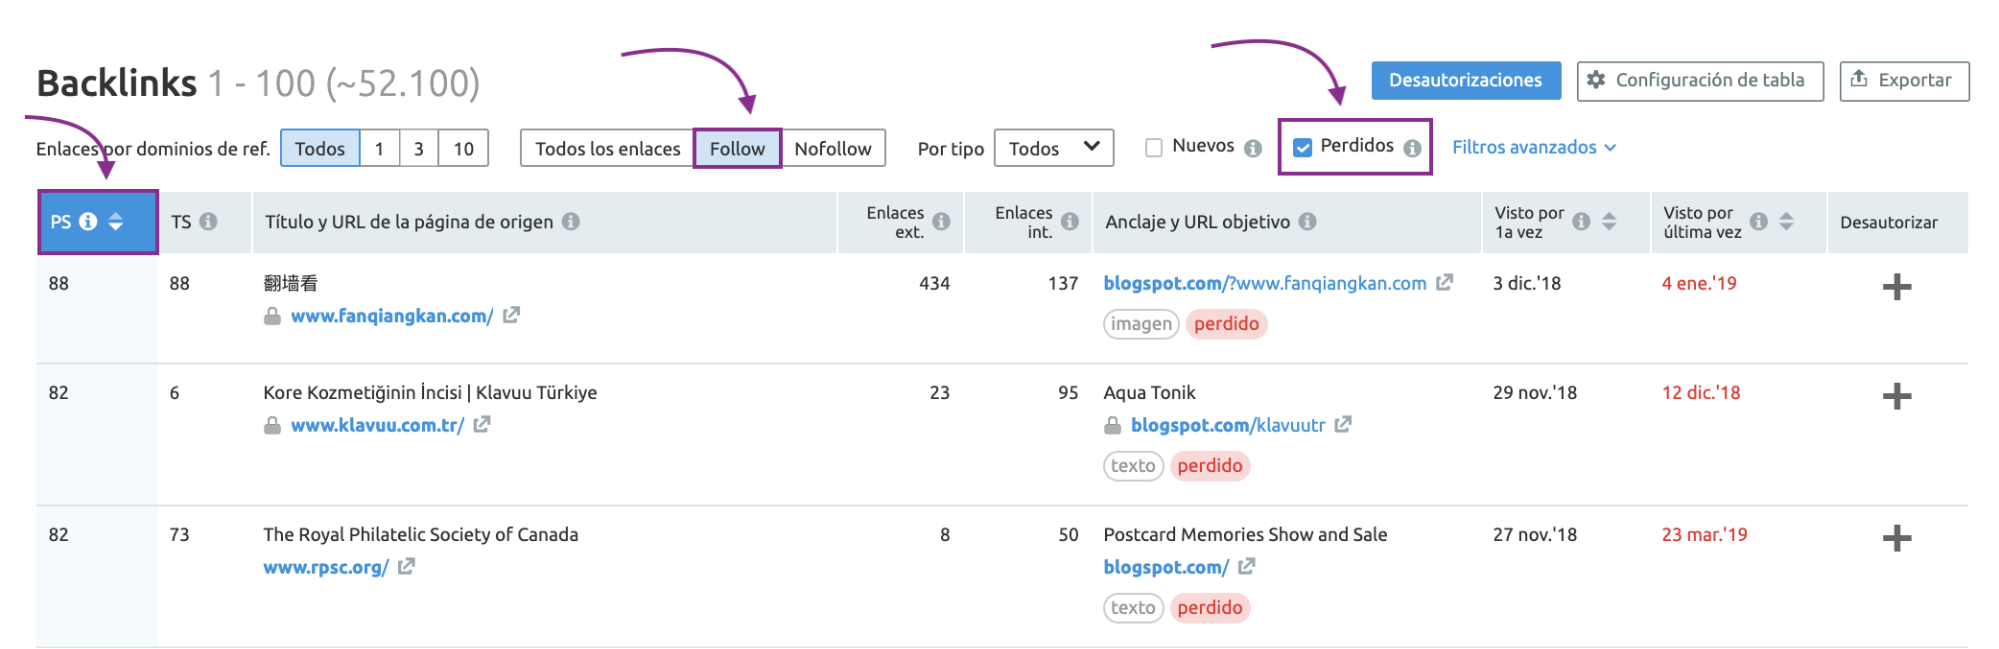Viewport: 1999px width, 649px height.
Task: Click the PS column info icon
Action: 88,221
